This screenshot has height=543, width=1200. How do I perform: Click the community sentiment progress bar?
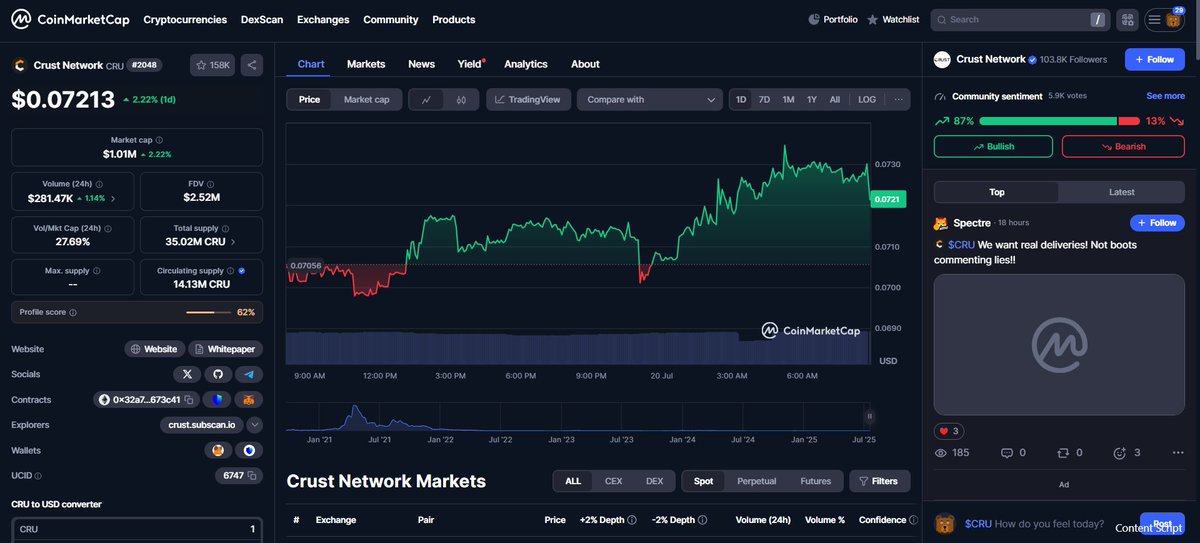(1059, 121)
